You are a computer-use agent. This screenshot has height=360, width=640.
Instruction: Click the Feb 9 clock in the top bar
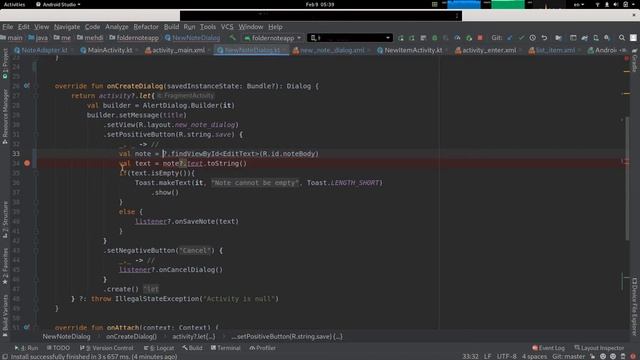click(x=320, y=4)
